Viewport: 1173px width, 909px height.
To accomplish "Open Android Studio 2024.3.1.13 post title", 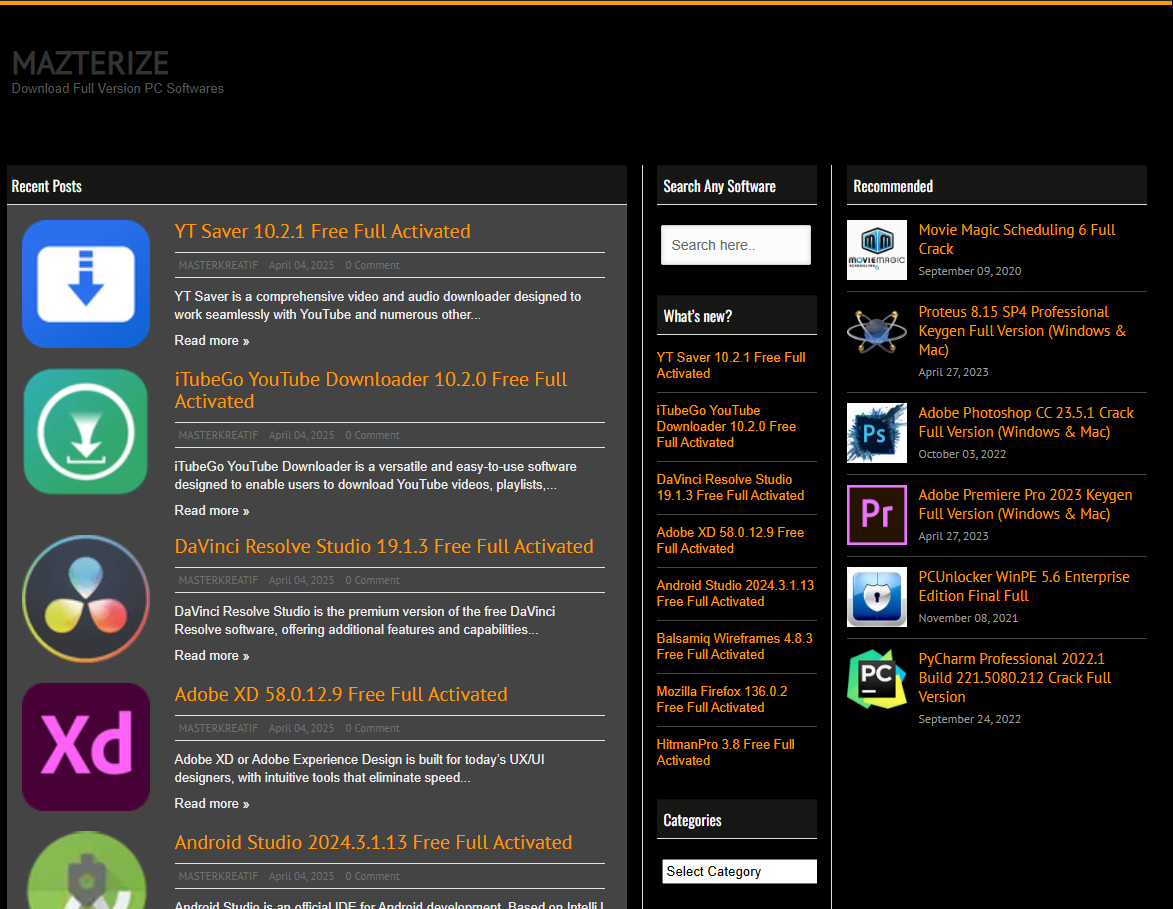I will coord(373,842).
